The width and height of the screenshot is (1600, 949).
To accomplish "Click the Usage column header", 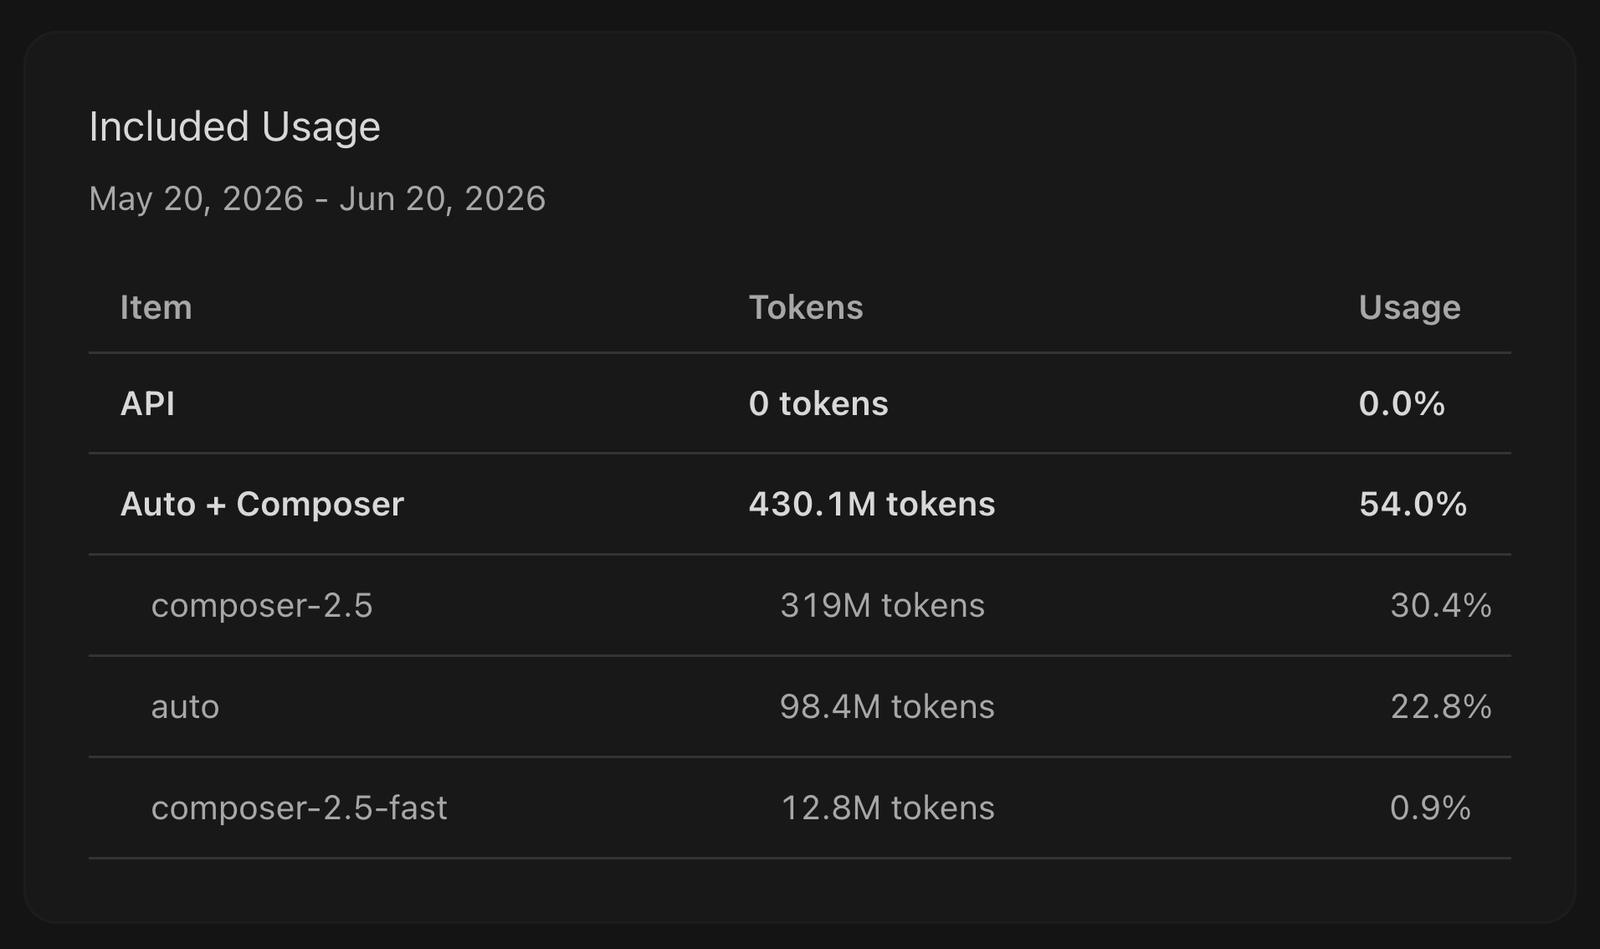I will [1409, 307].
